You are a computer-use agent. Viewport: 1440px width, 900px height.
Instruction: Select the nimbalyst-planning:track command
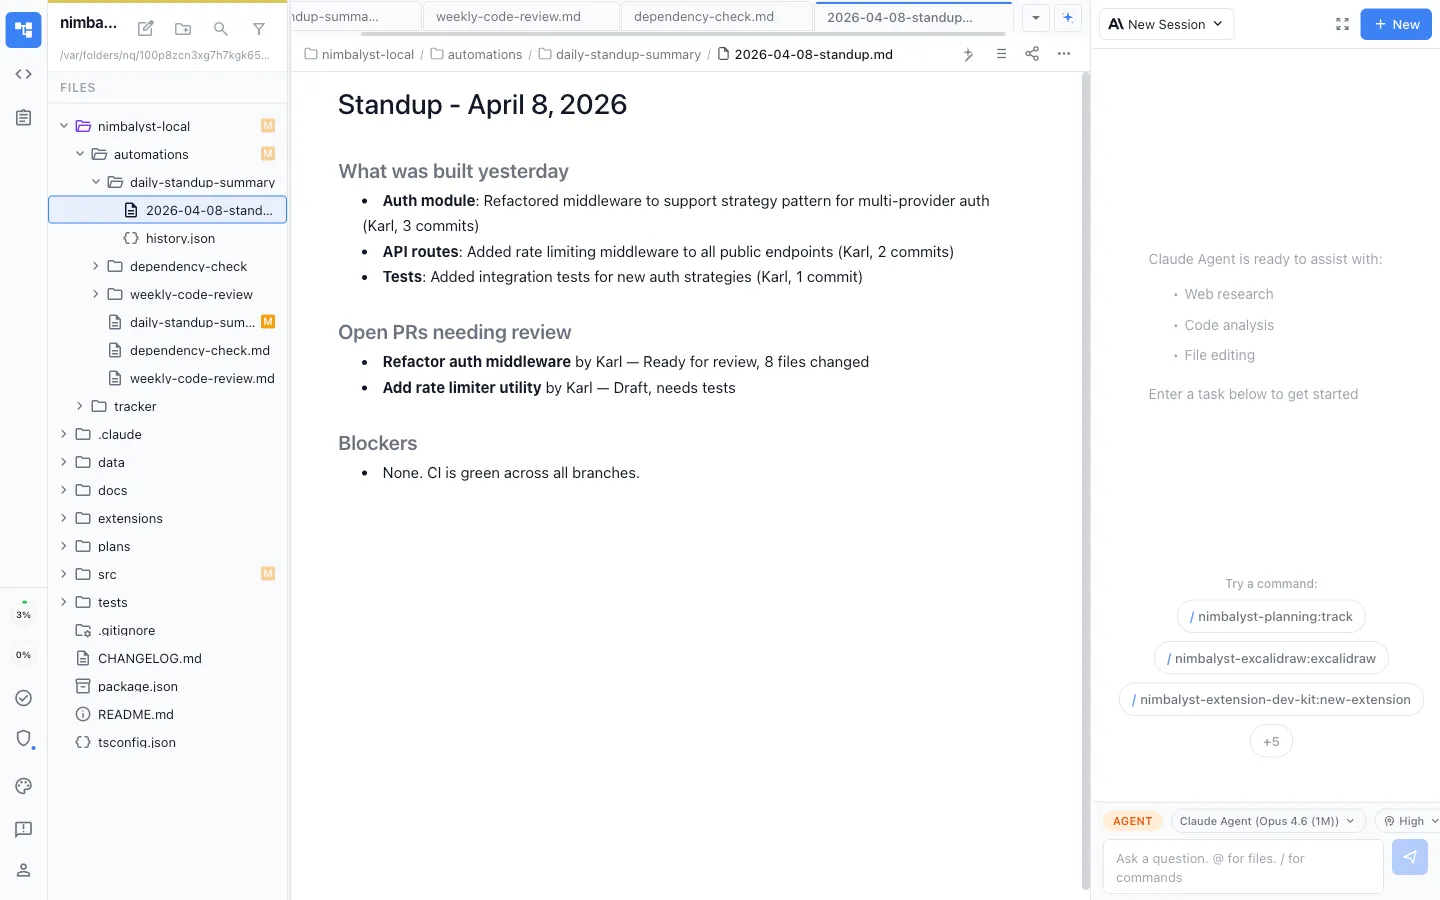(x=1271, y=617)
